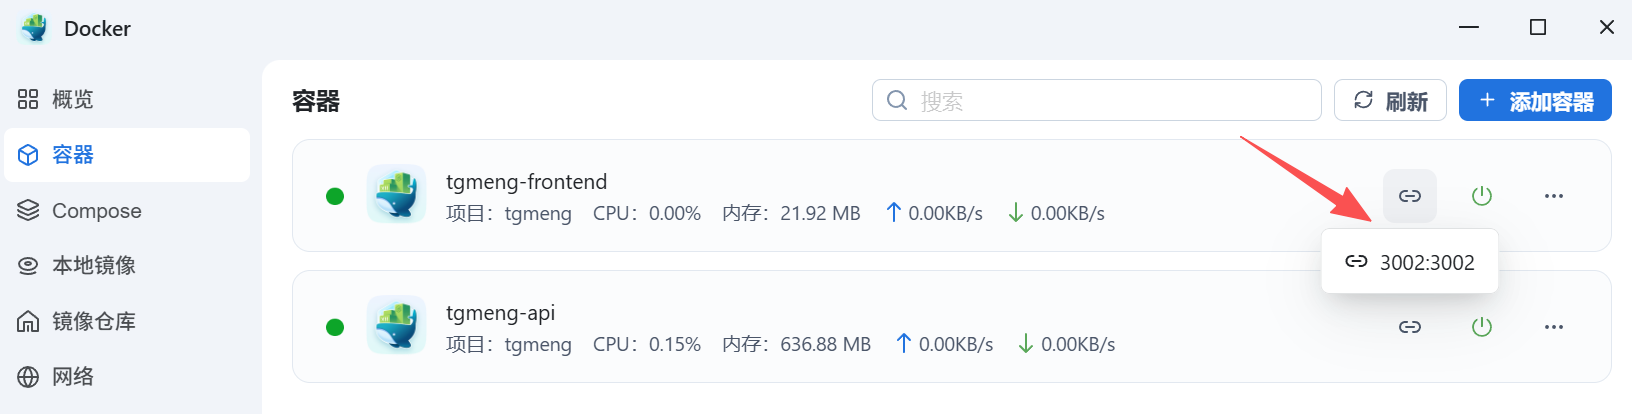Image resolution: width=1632 pixels, height=414 pixels.
Task: Click the magnifier icon in search box
Action: 897,100
